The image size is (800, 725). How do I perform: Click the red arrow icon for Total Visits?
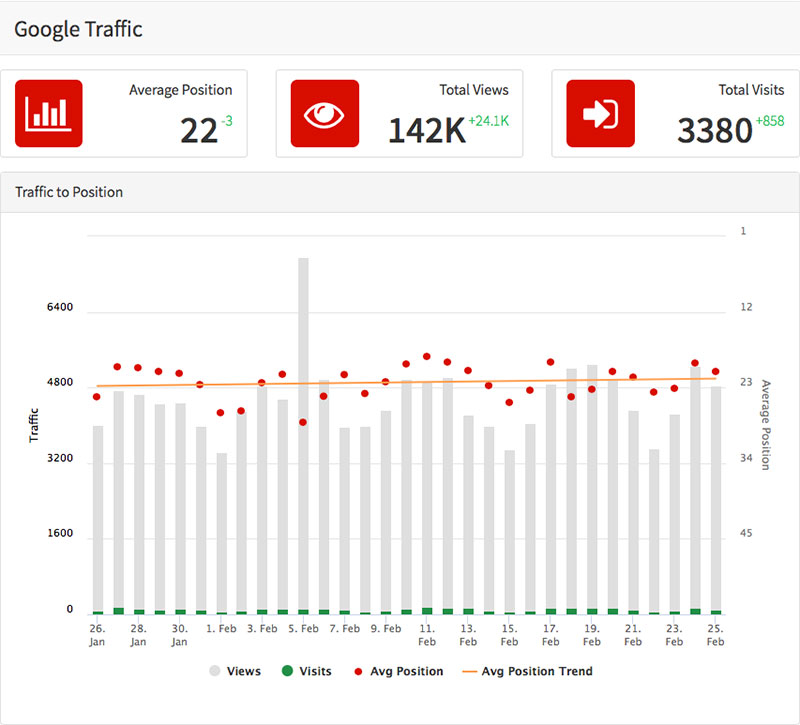[601, 113]
